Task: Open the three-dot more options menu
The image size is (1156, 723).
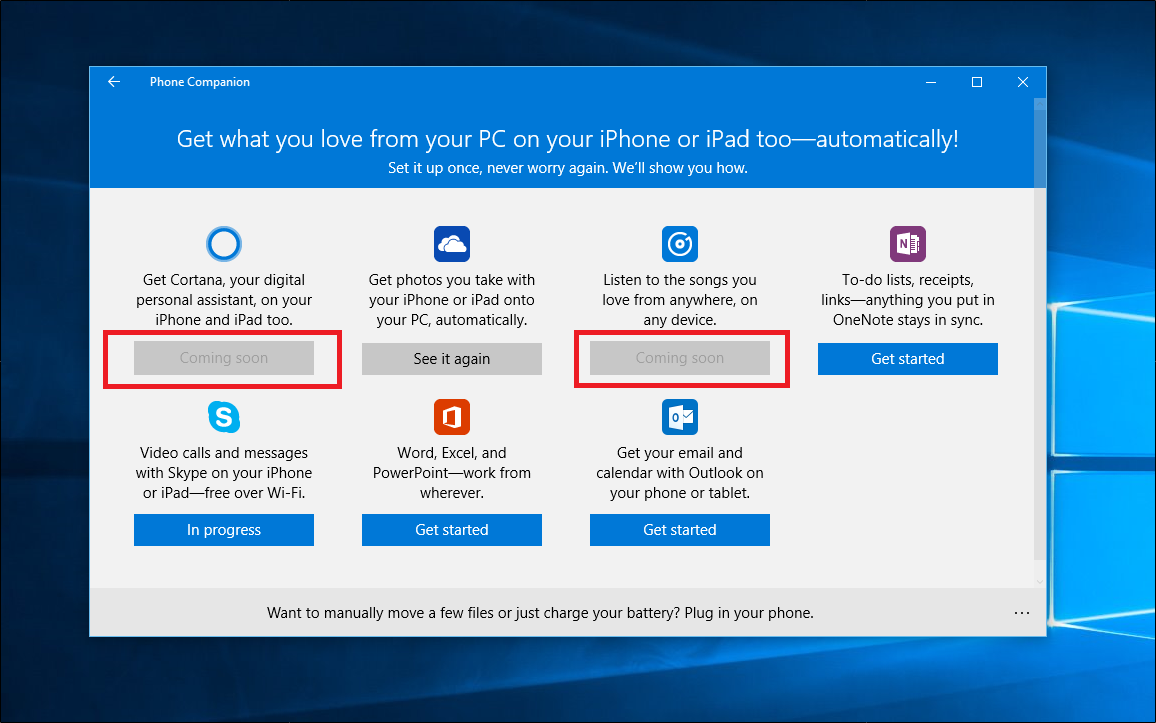Action: tap(1021, 613)
